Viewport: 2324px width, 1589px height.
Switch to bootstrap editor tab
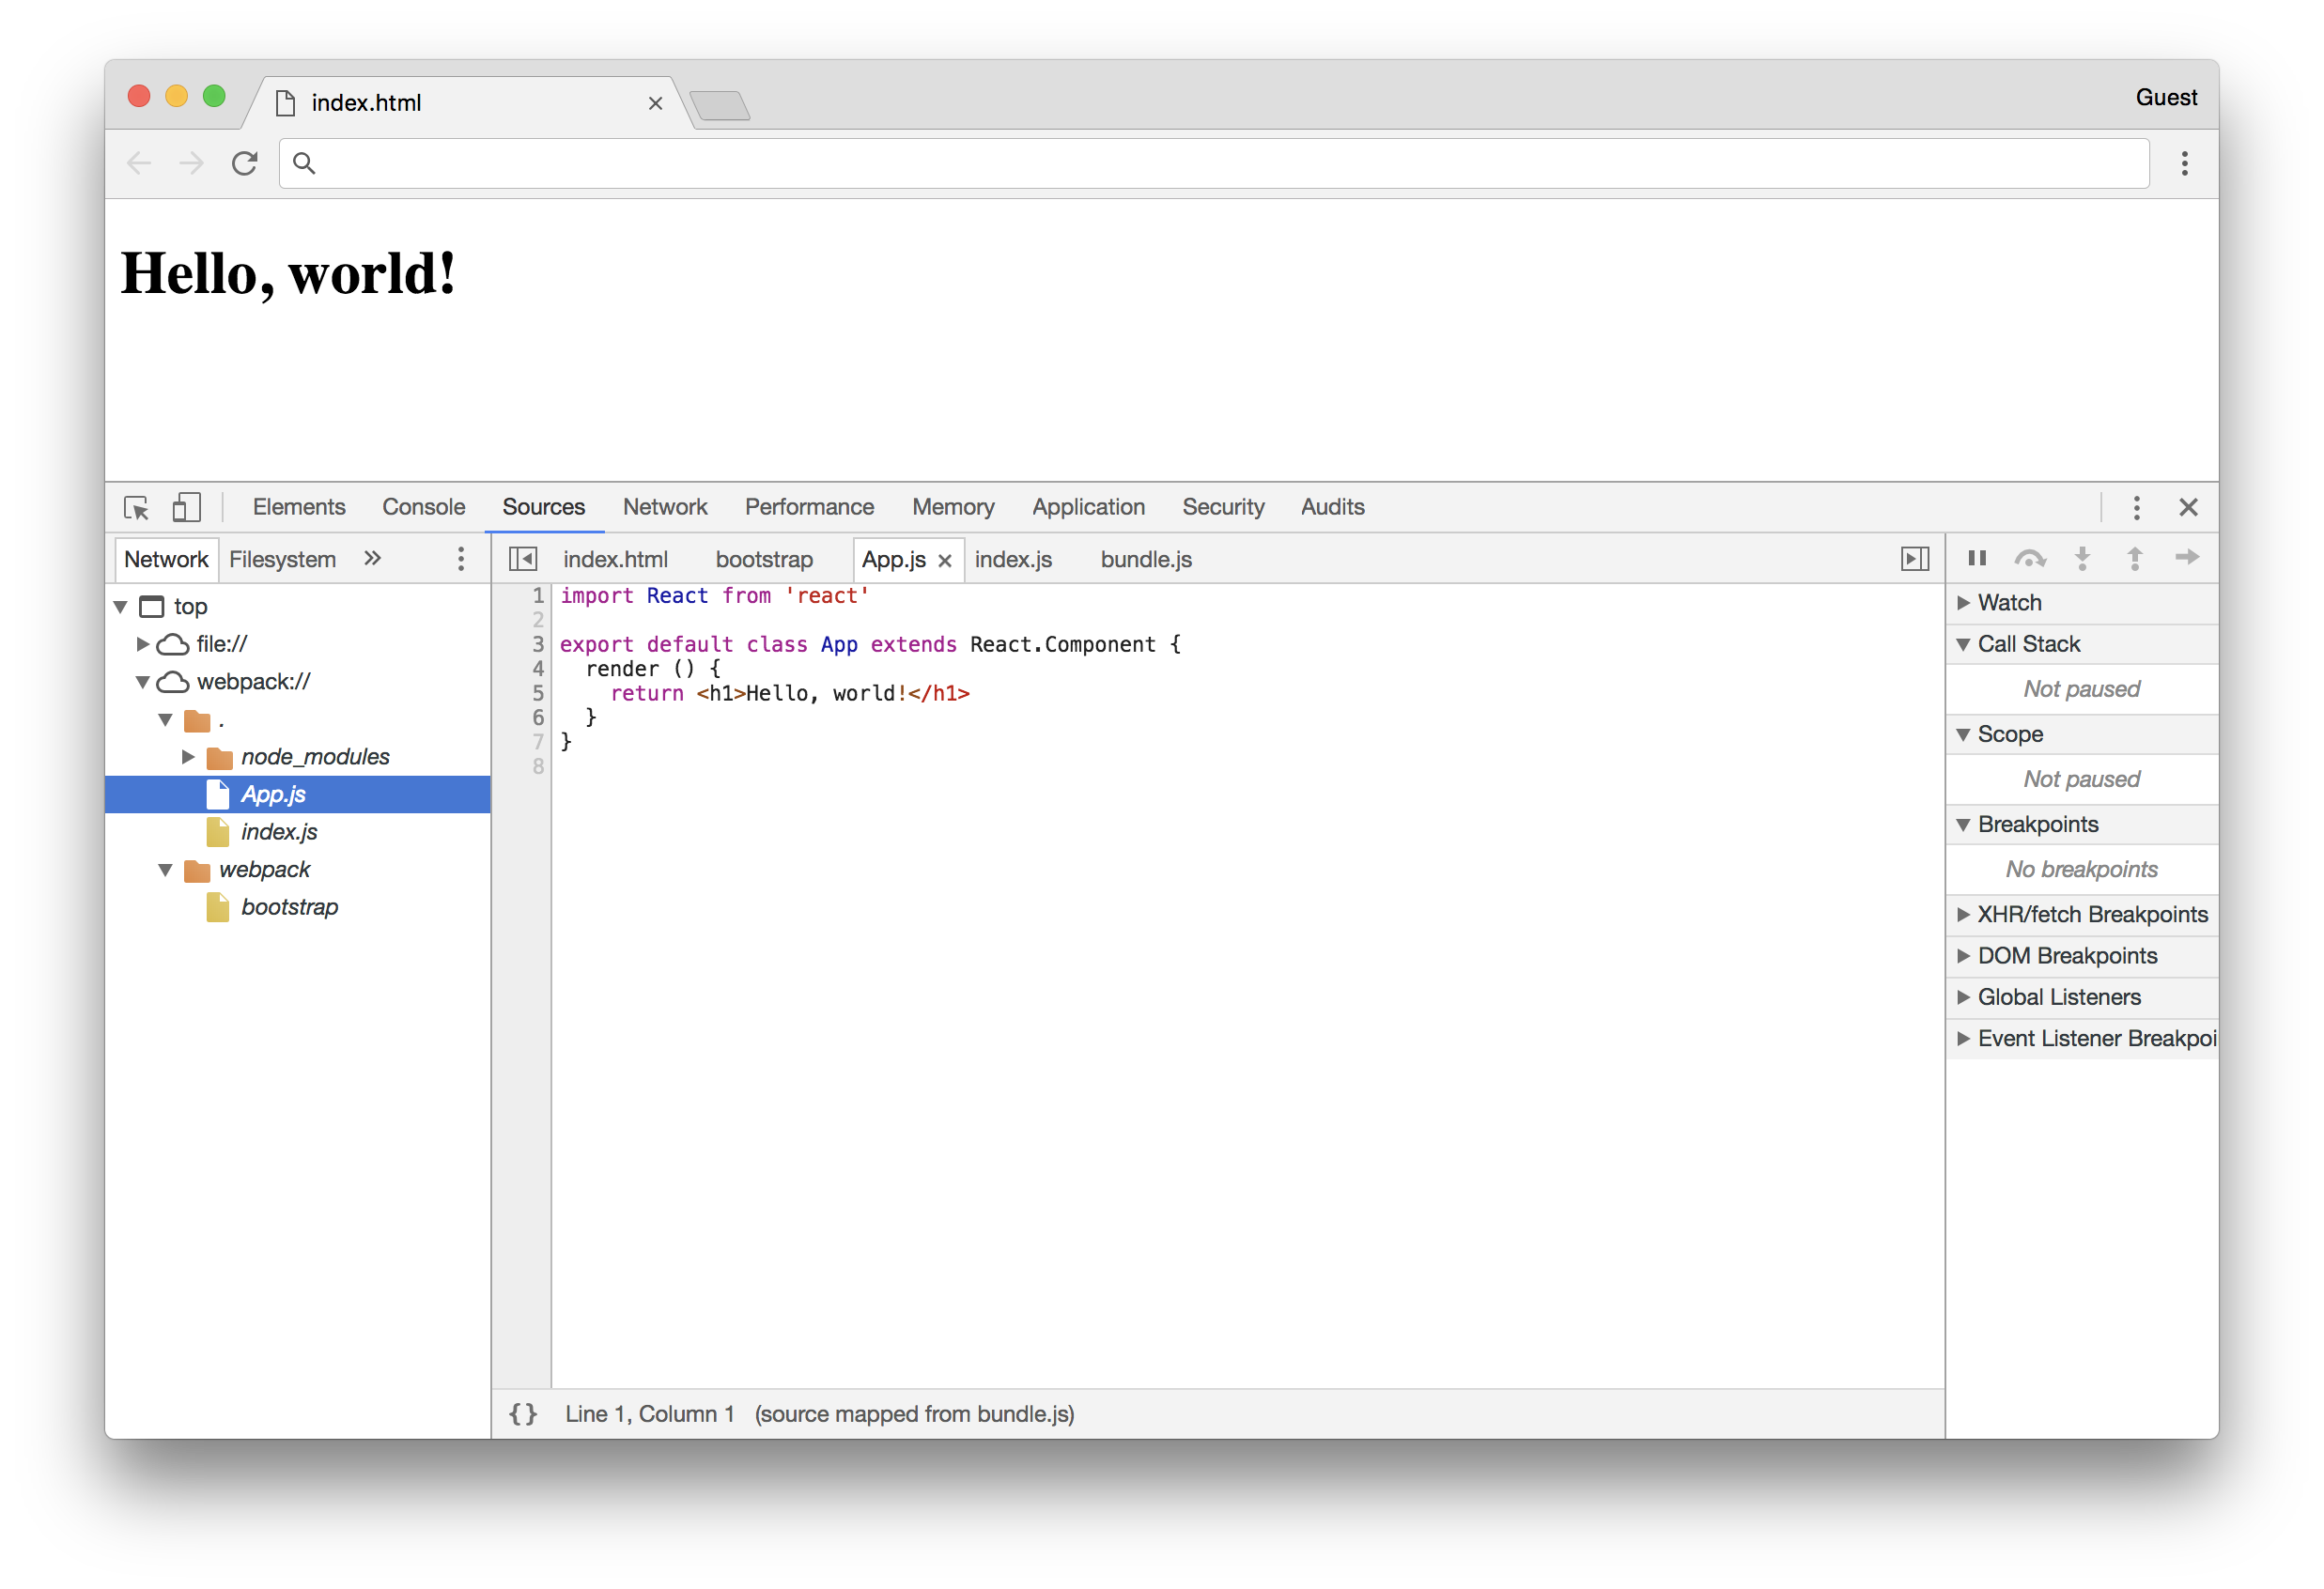click(765, 559)
